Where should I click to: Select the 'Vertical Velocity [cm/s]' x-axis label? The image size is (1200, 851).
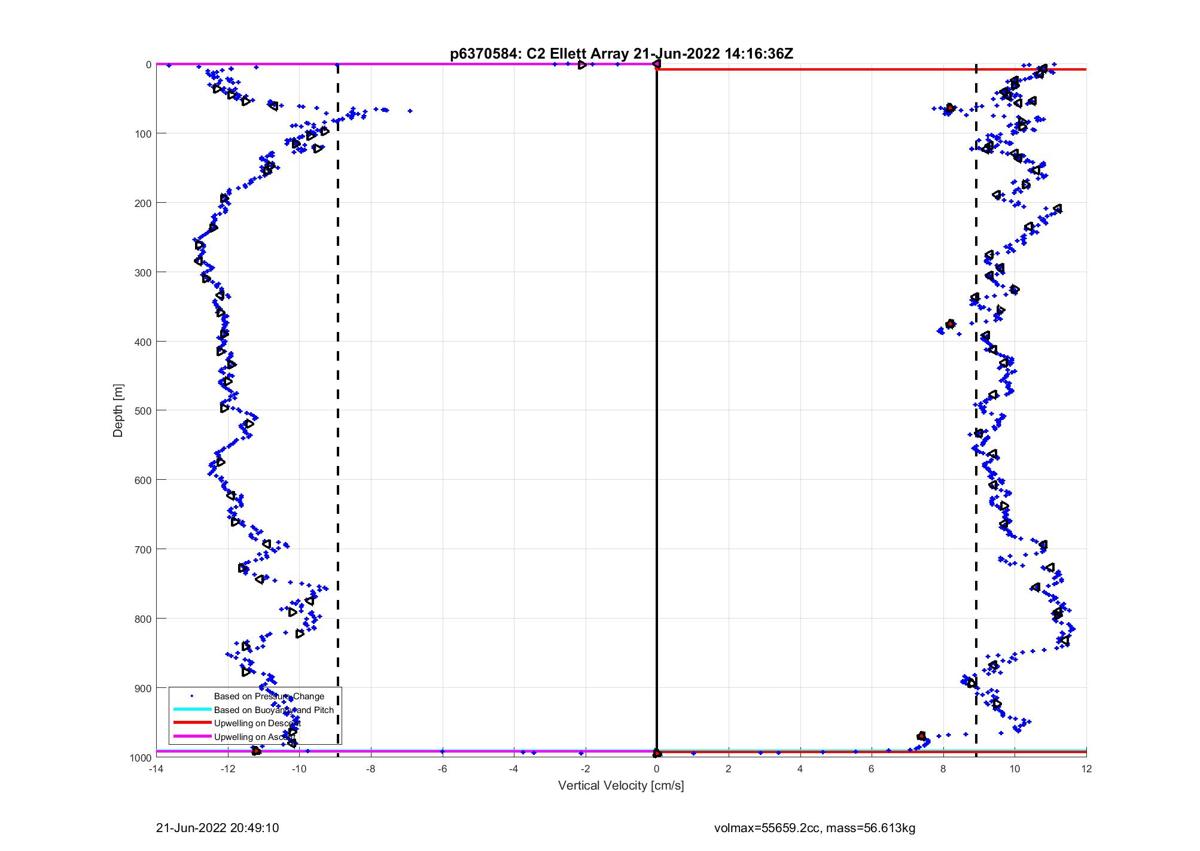point(621,786)
